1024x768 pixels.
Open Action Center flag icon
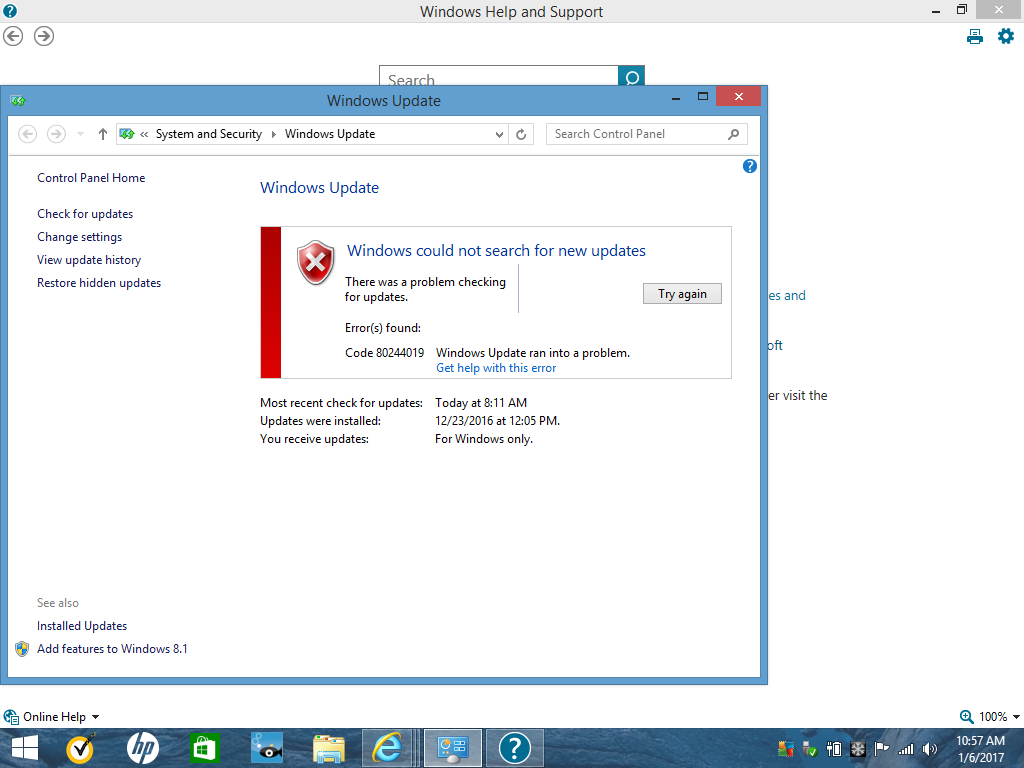click(x=882, y=749)
